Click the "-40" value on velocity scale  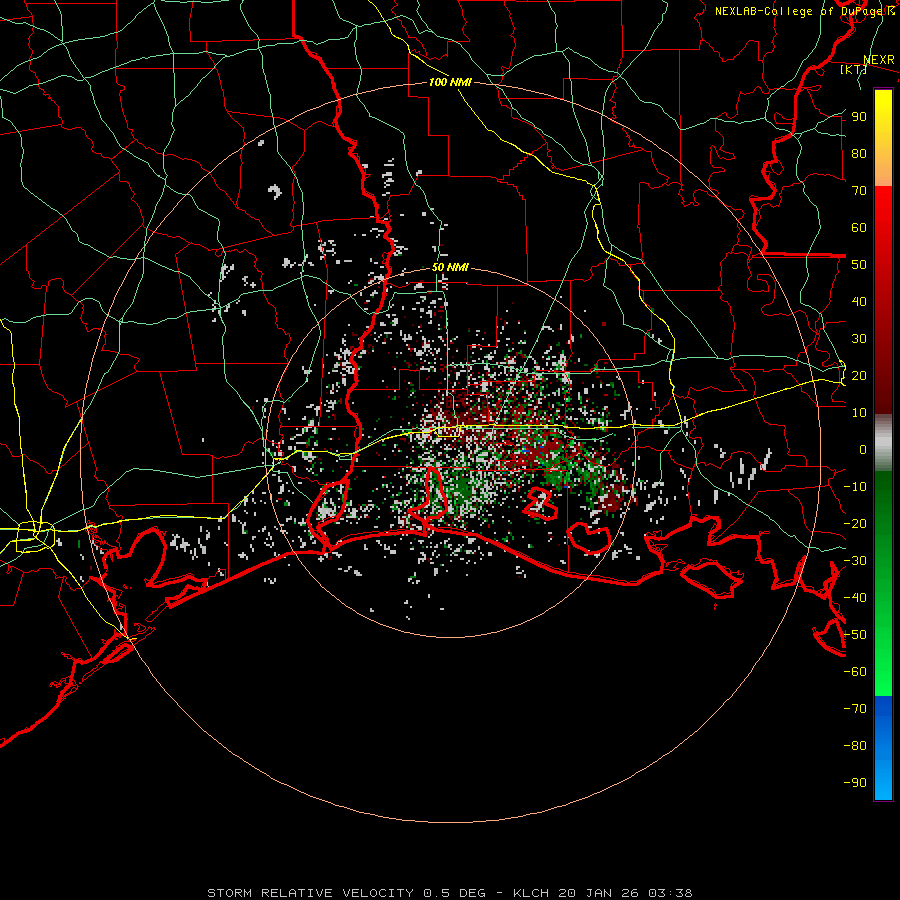tap(855, 598)
